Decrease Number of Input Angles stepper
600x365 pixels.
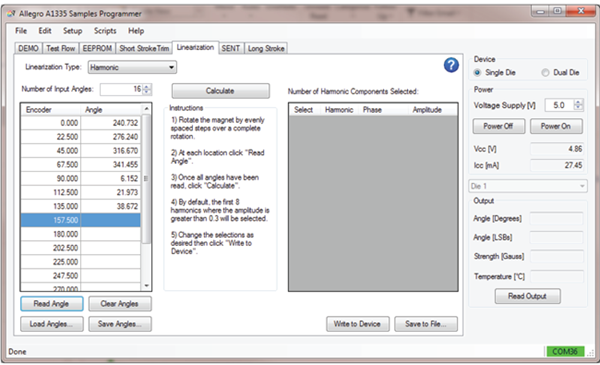[147, 92]
